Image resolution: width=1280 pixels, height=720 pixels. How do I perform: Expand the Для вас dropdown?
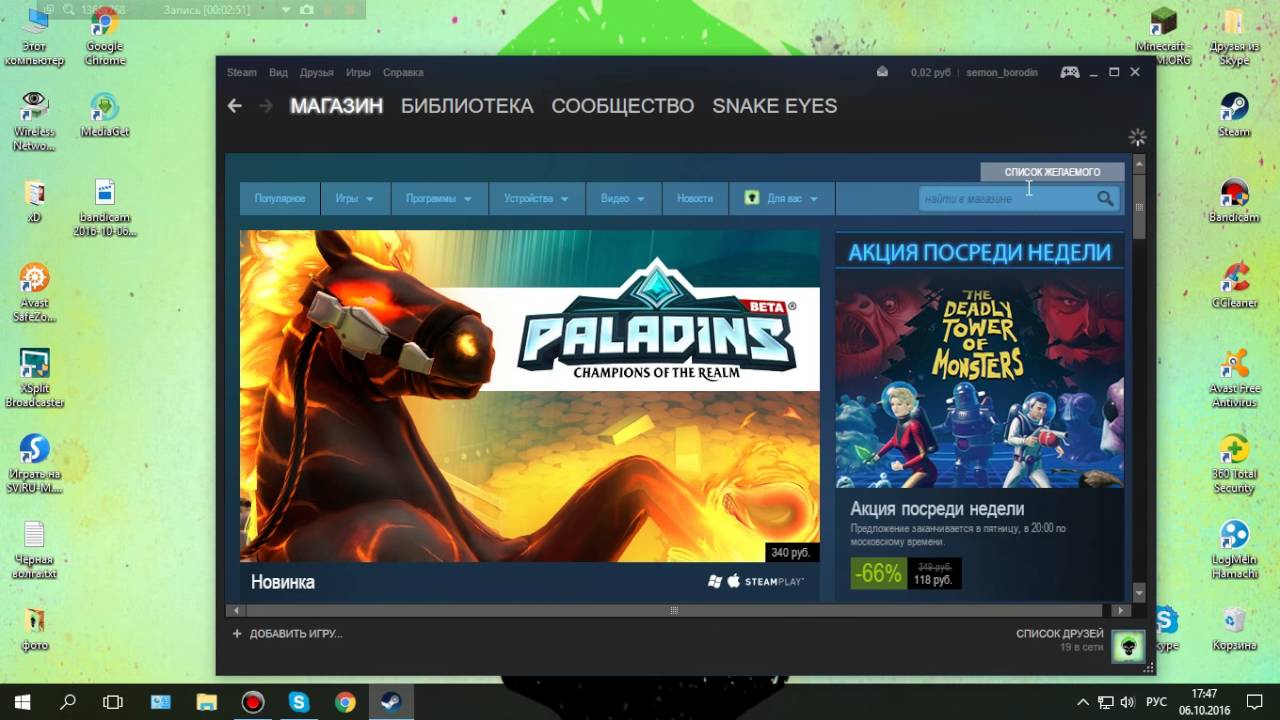click(782, 199)
